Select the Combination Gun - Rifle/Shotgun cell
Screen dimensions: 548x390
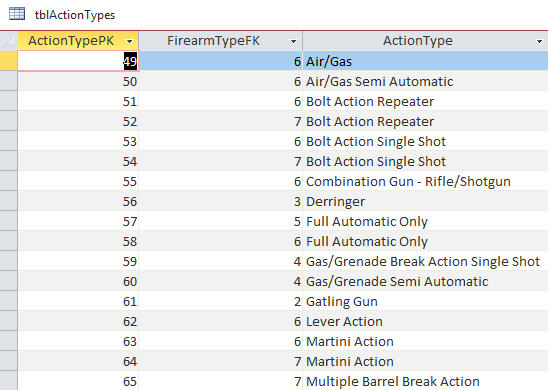(425, 181)
